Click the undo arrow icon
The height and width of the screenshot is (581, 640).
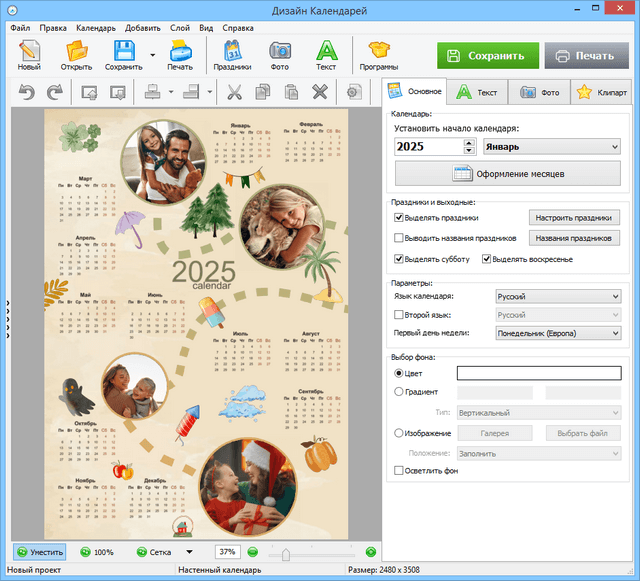pyautogui.click(x=26, y=93)
